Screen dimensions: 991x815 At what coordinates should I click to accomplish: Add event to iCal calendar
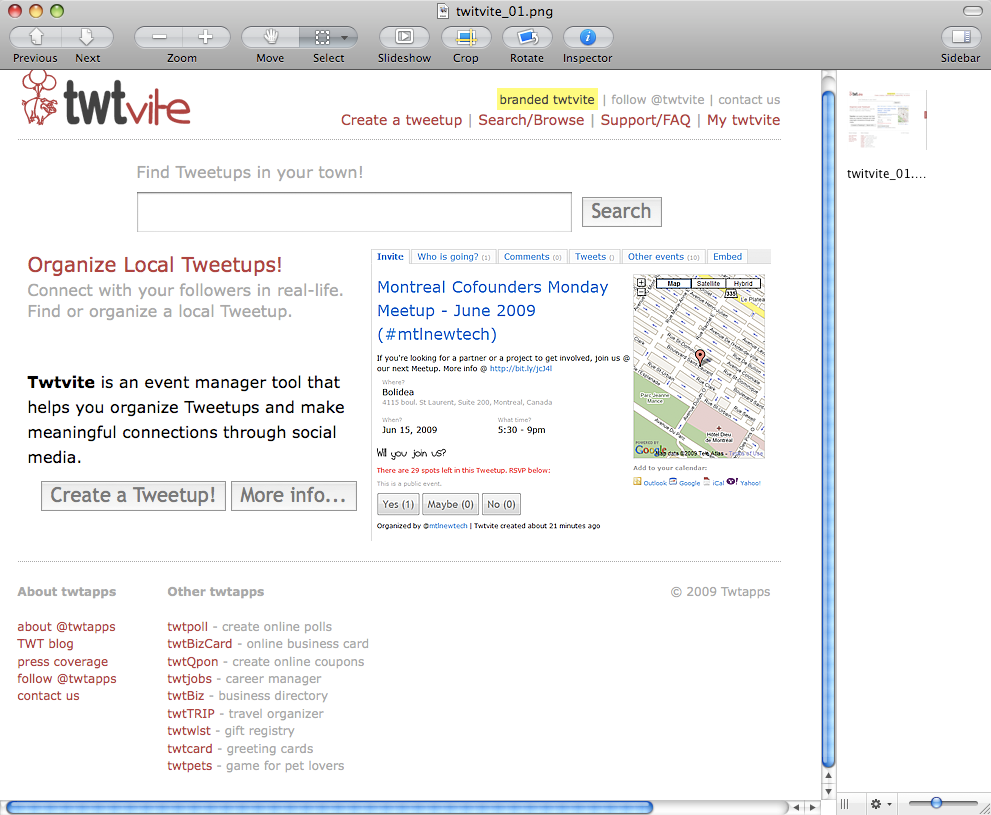point(714,482)
